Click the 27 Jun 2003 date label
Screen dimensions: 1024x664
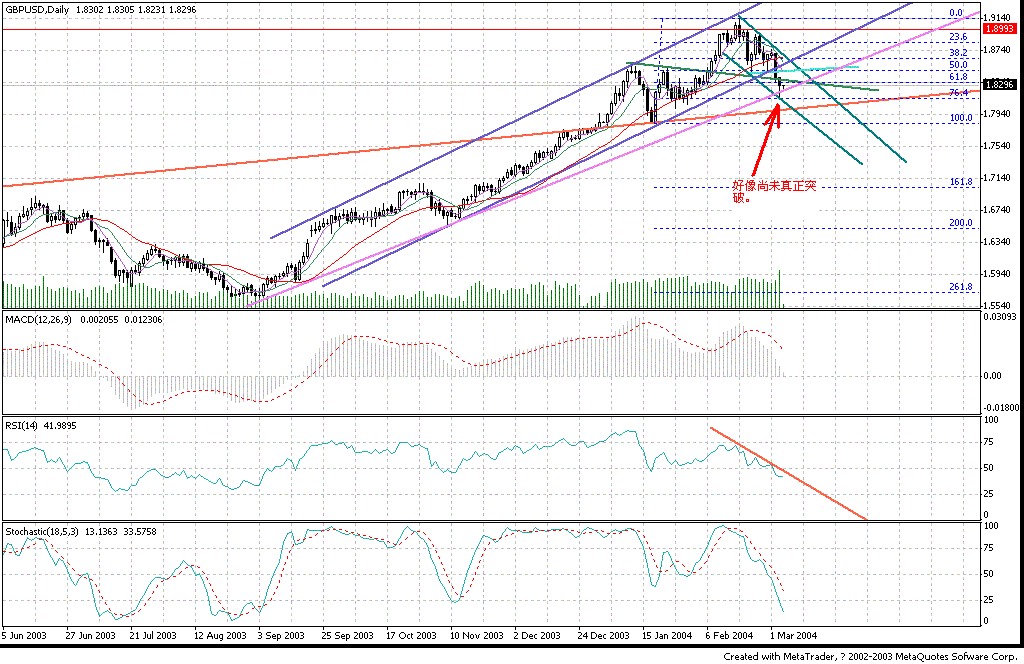coord(91,635)
